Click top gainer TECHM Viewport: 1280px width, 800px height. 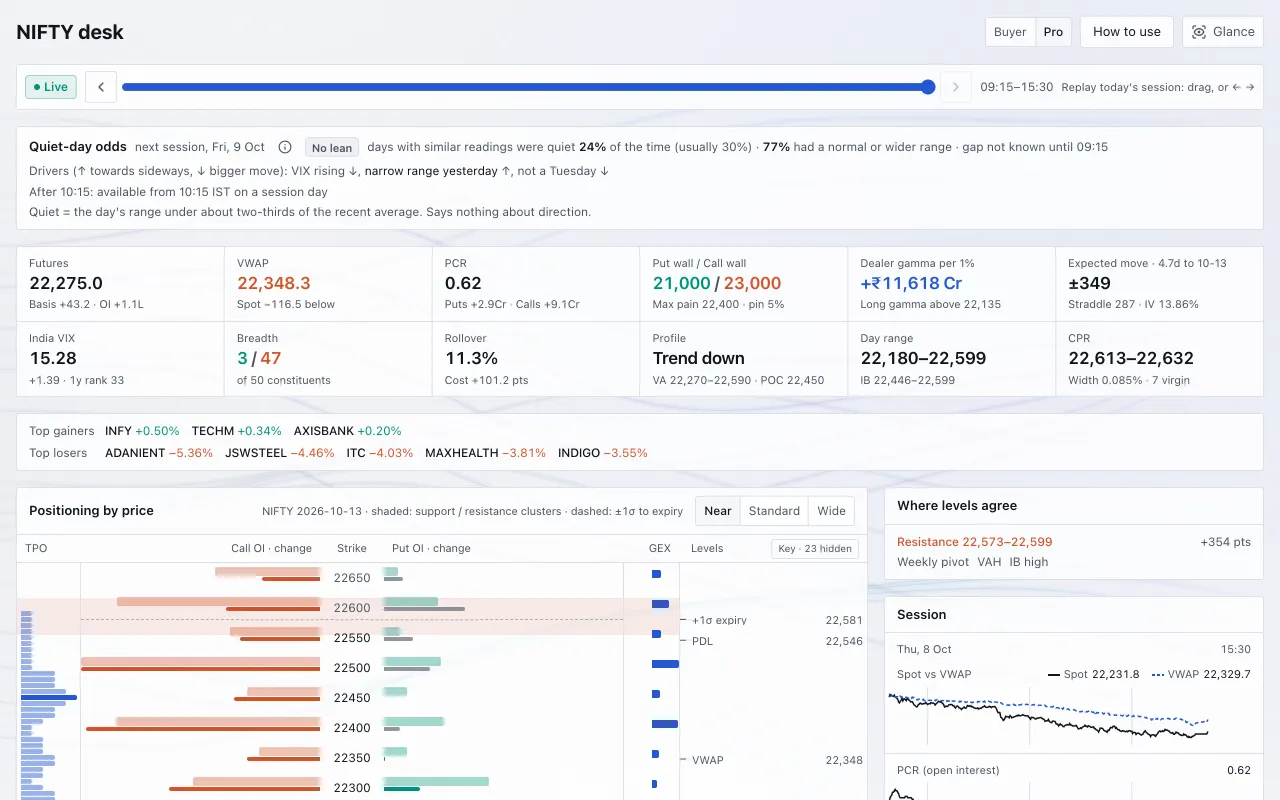(212, 431)
